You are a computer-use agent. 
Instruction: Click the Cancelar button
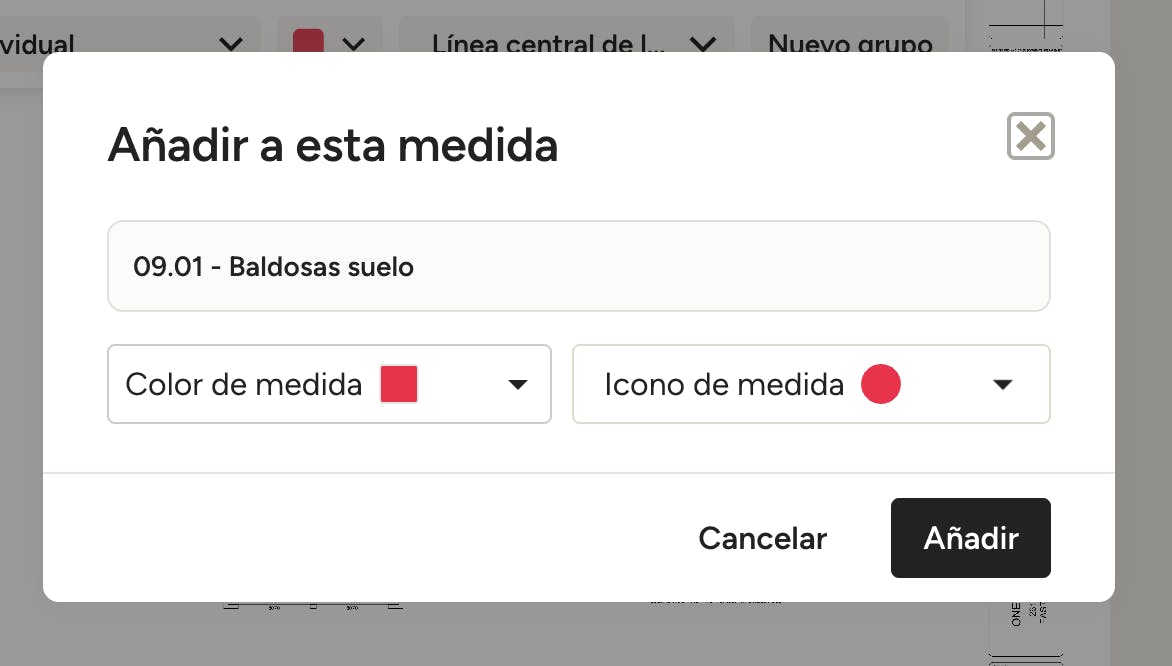[x=762, y=538]
